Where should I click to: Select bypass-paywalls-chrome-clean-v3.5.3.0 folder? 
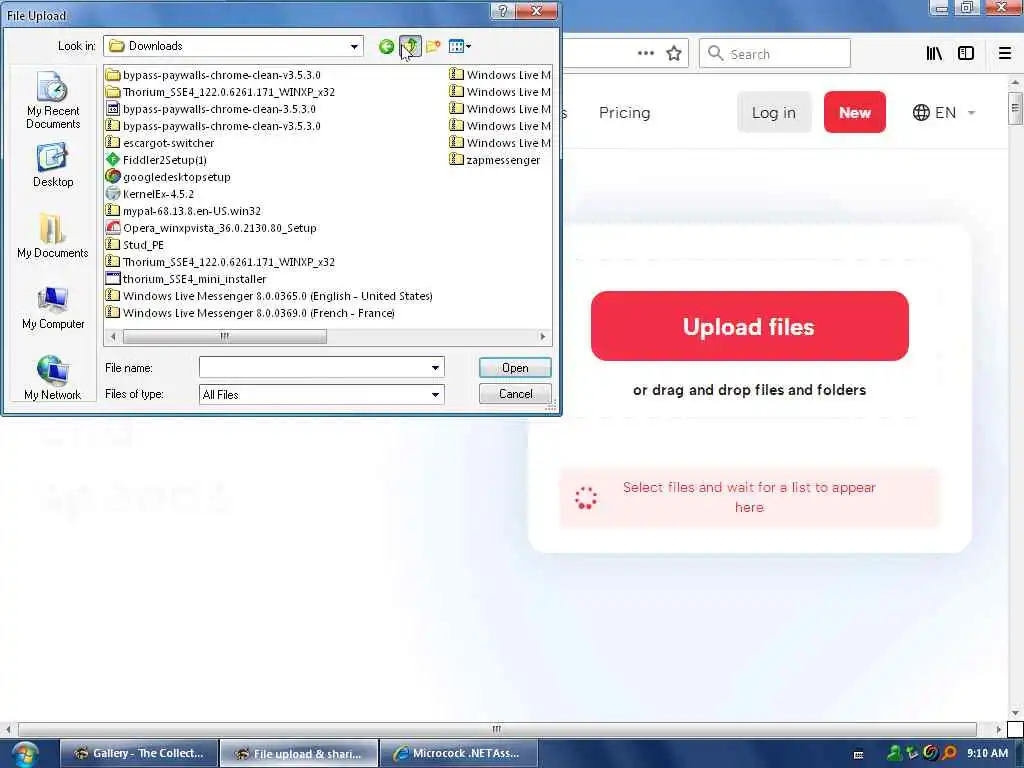coord(213,74)
